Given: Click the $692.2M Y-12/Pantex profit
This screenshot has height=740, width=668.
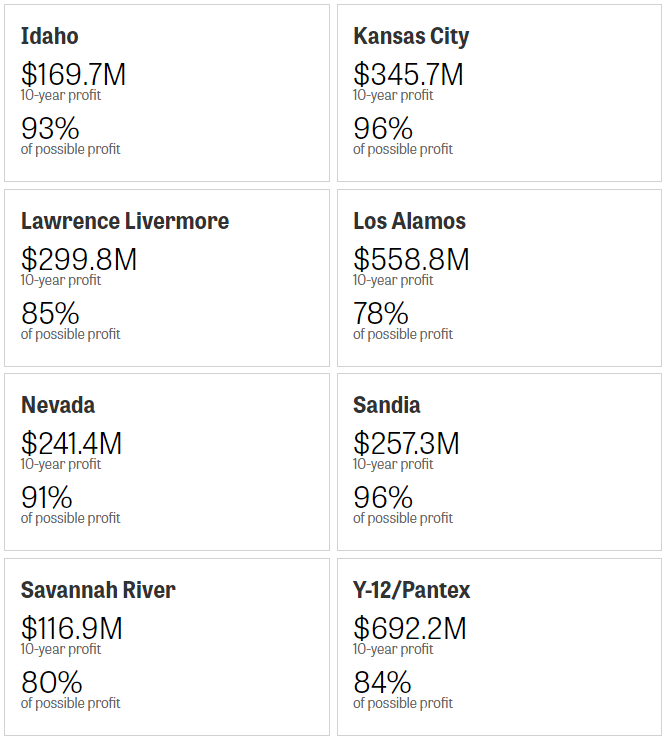Looking at the screenshot, I should pos(409,628).
